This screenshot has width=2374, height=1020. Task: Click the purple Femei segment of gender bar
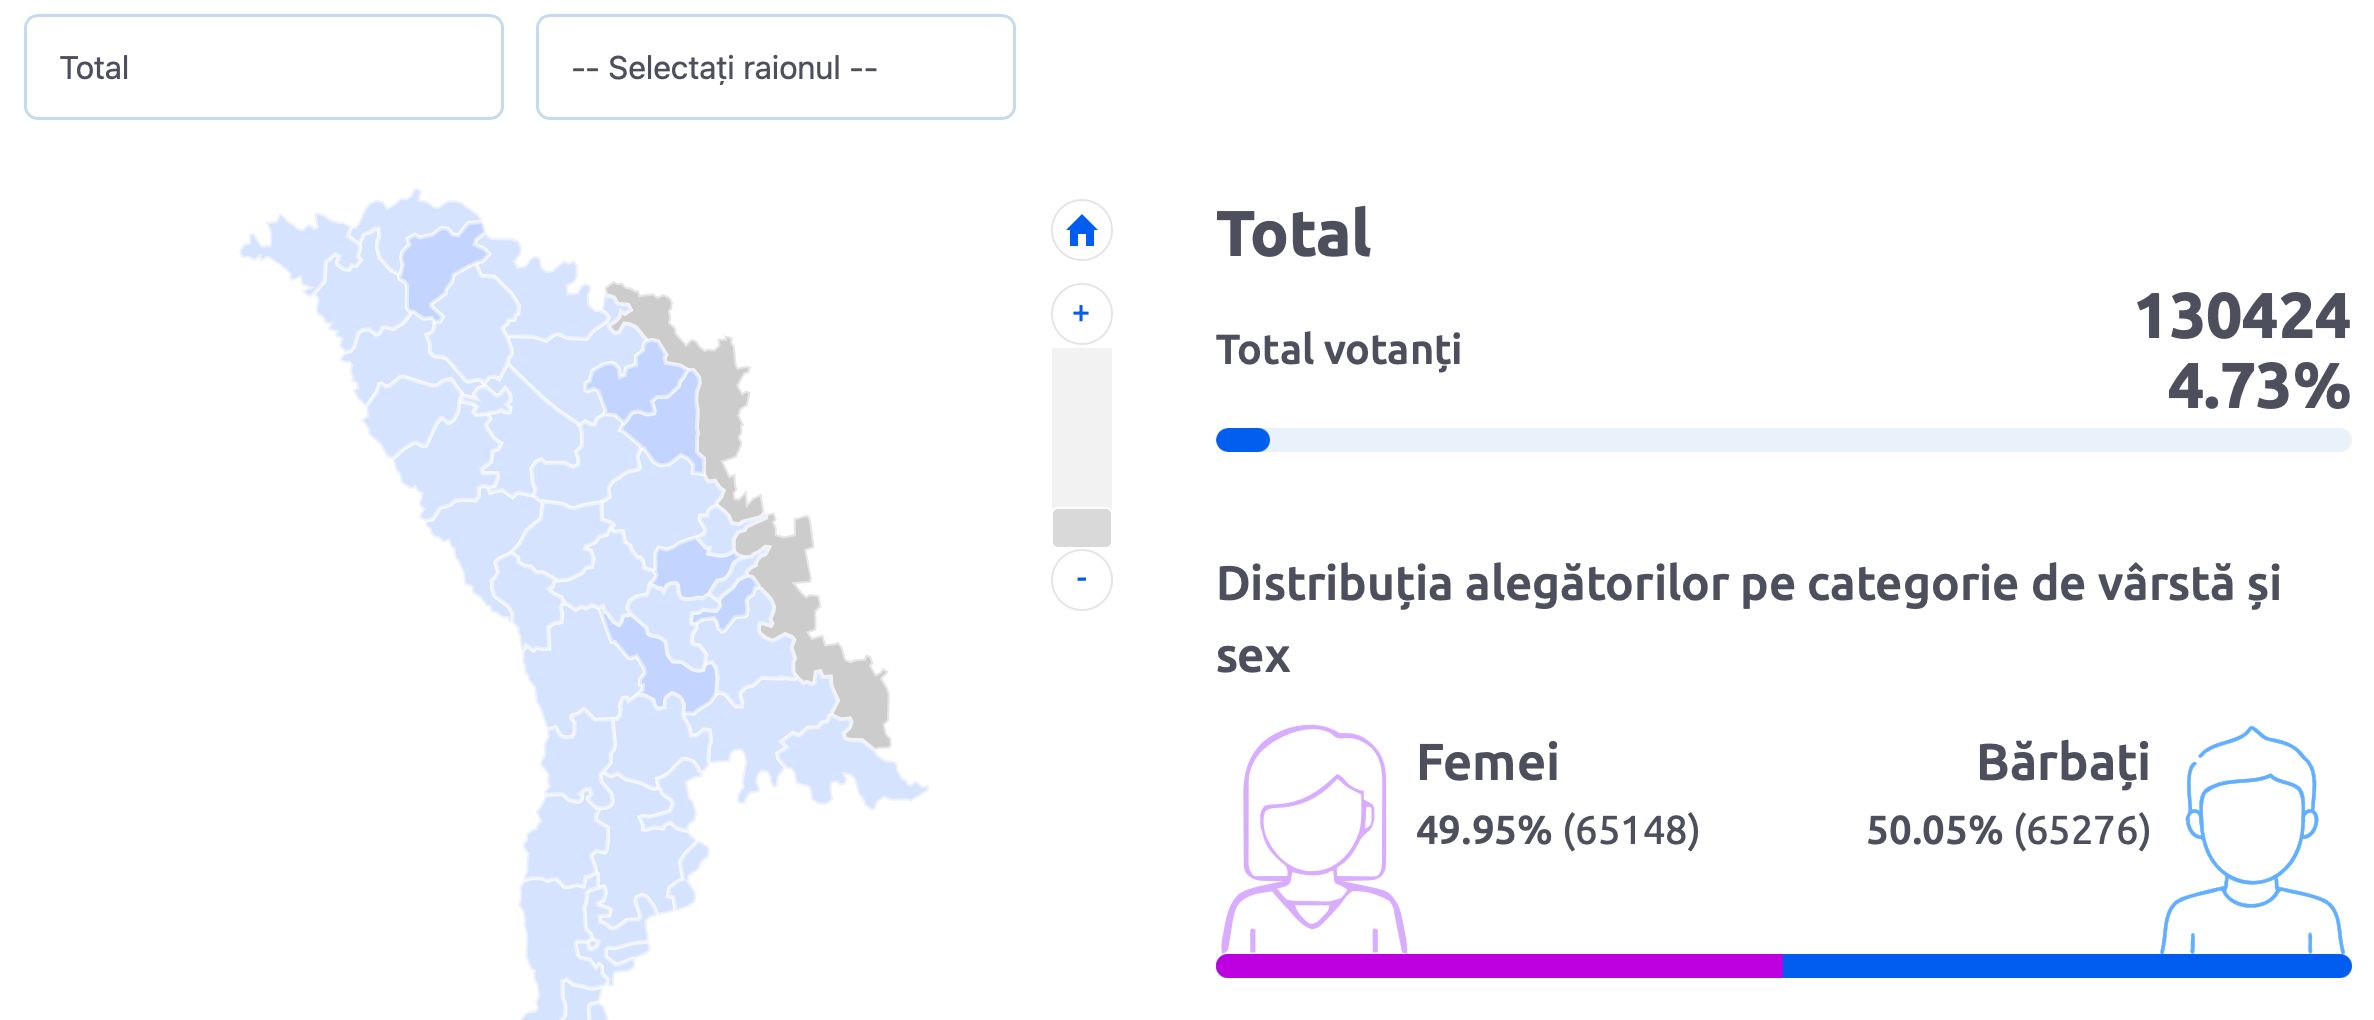(1499, 966)
